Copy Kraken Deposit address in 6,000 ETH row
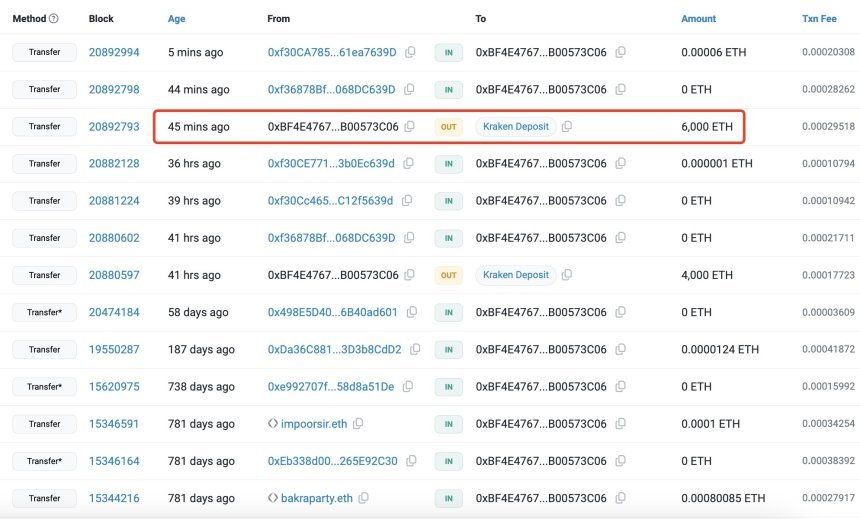860x519 pixels. 567,126
